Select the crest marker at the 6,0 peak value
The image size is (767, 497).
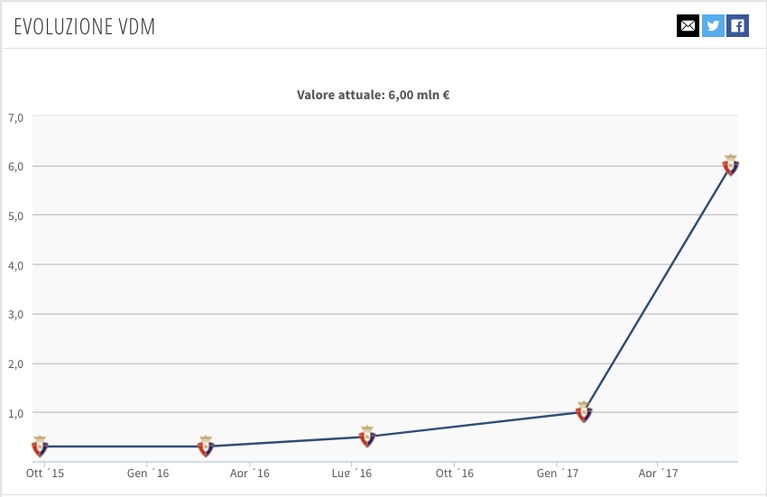click(x=730, y=165)
